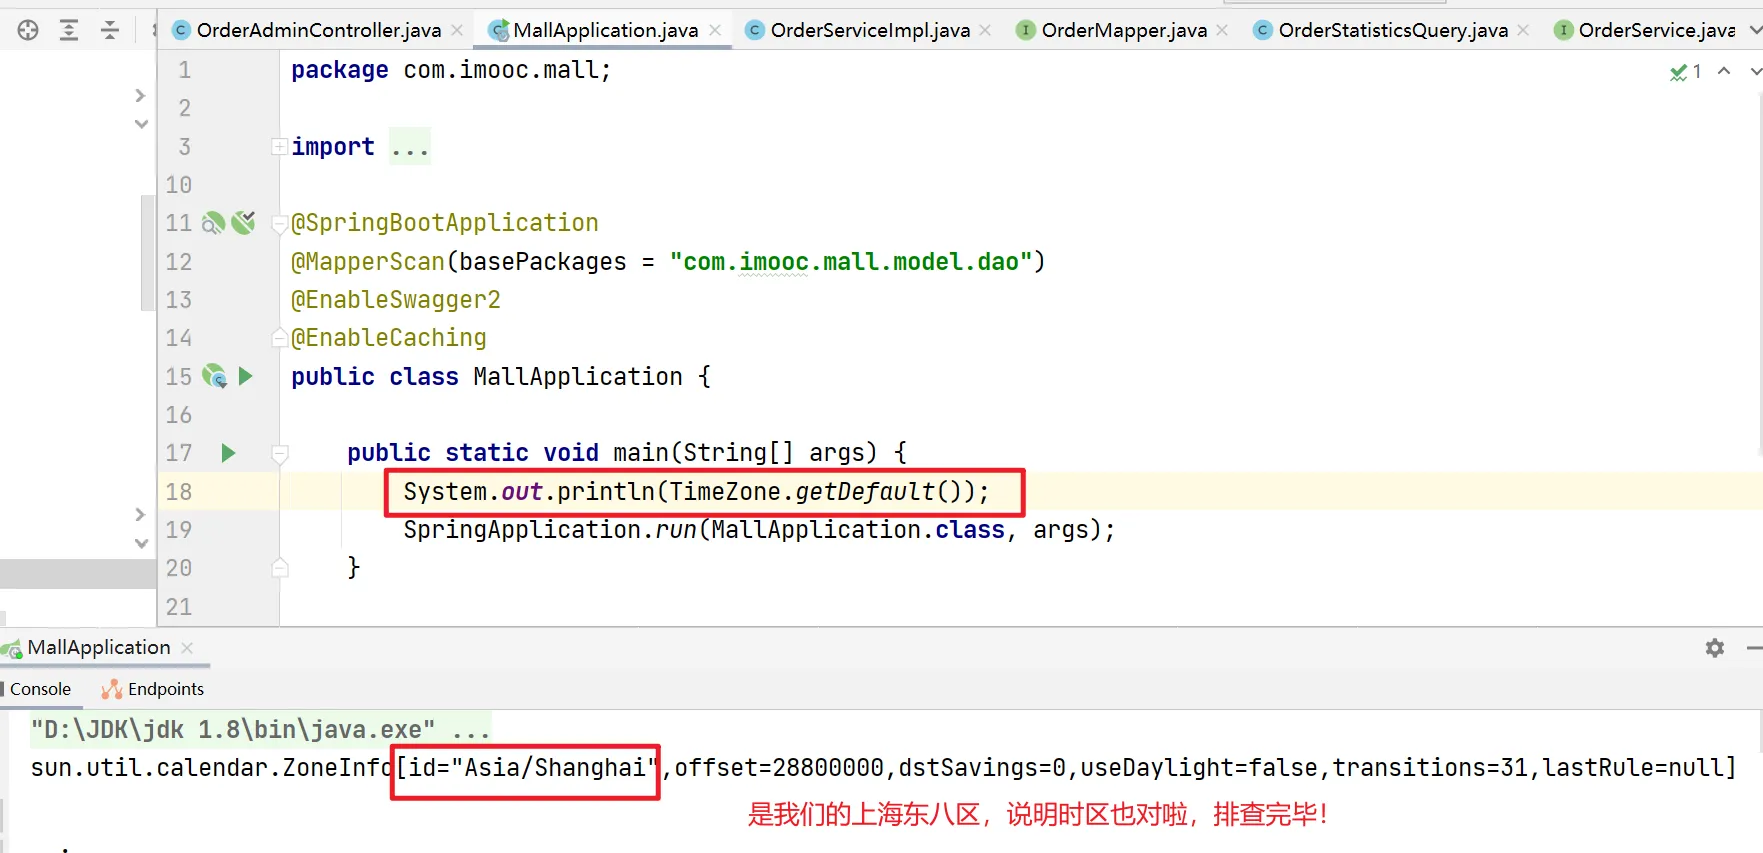Viewport: 1763px width, 853px height.
Task: Click the sun.util.calendar.ZoneInfo console output
Action: coord(213,768)
